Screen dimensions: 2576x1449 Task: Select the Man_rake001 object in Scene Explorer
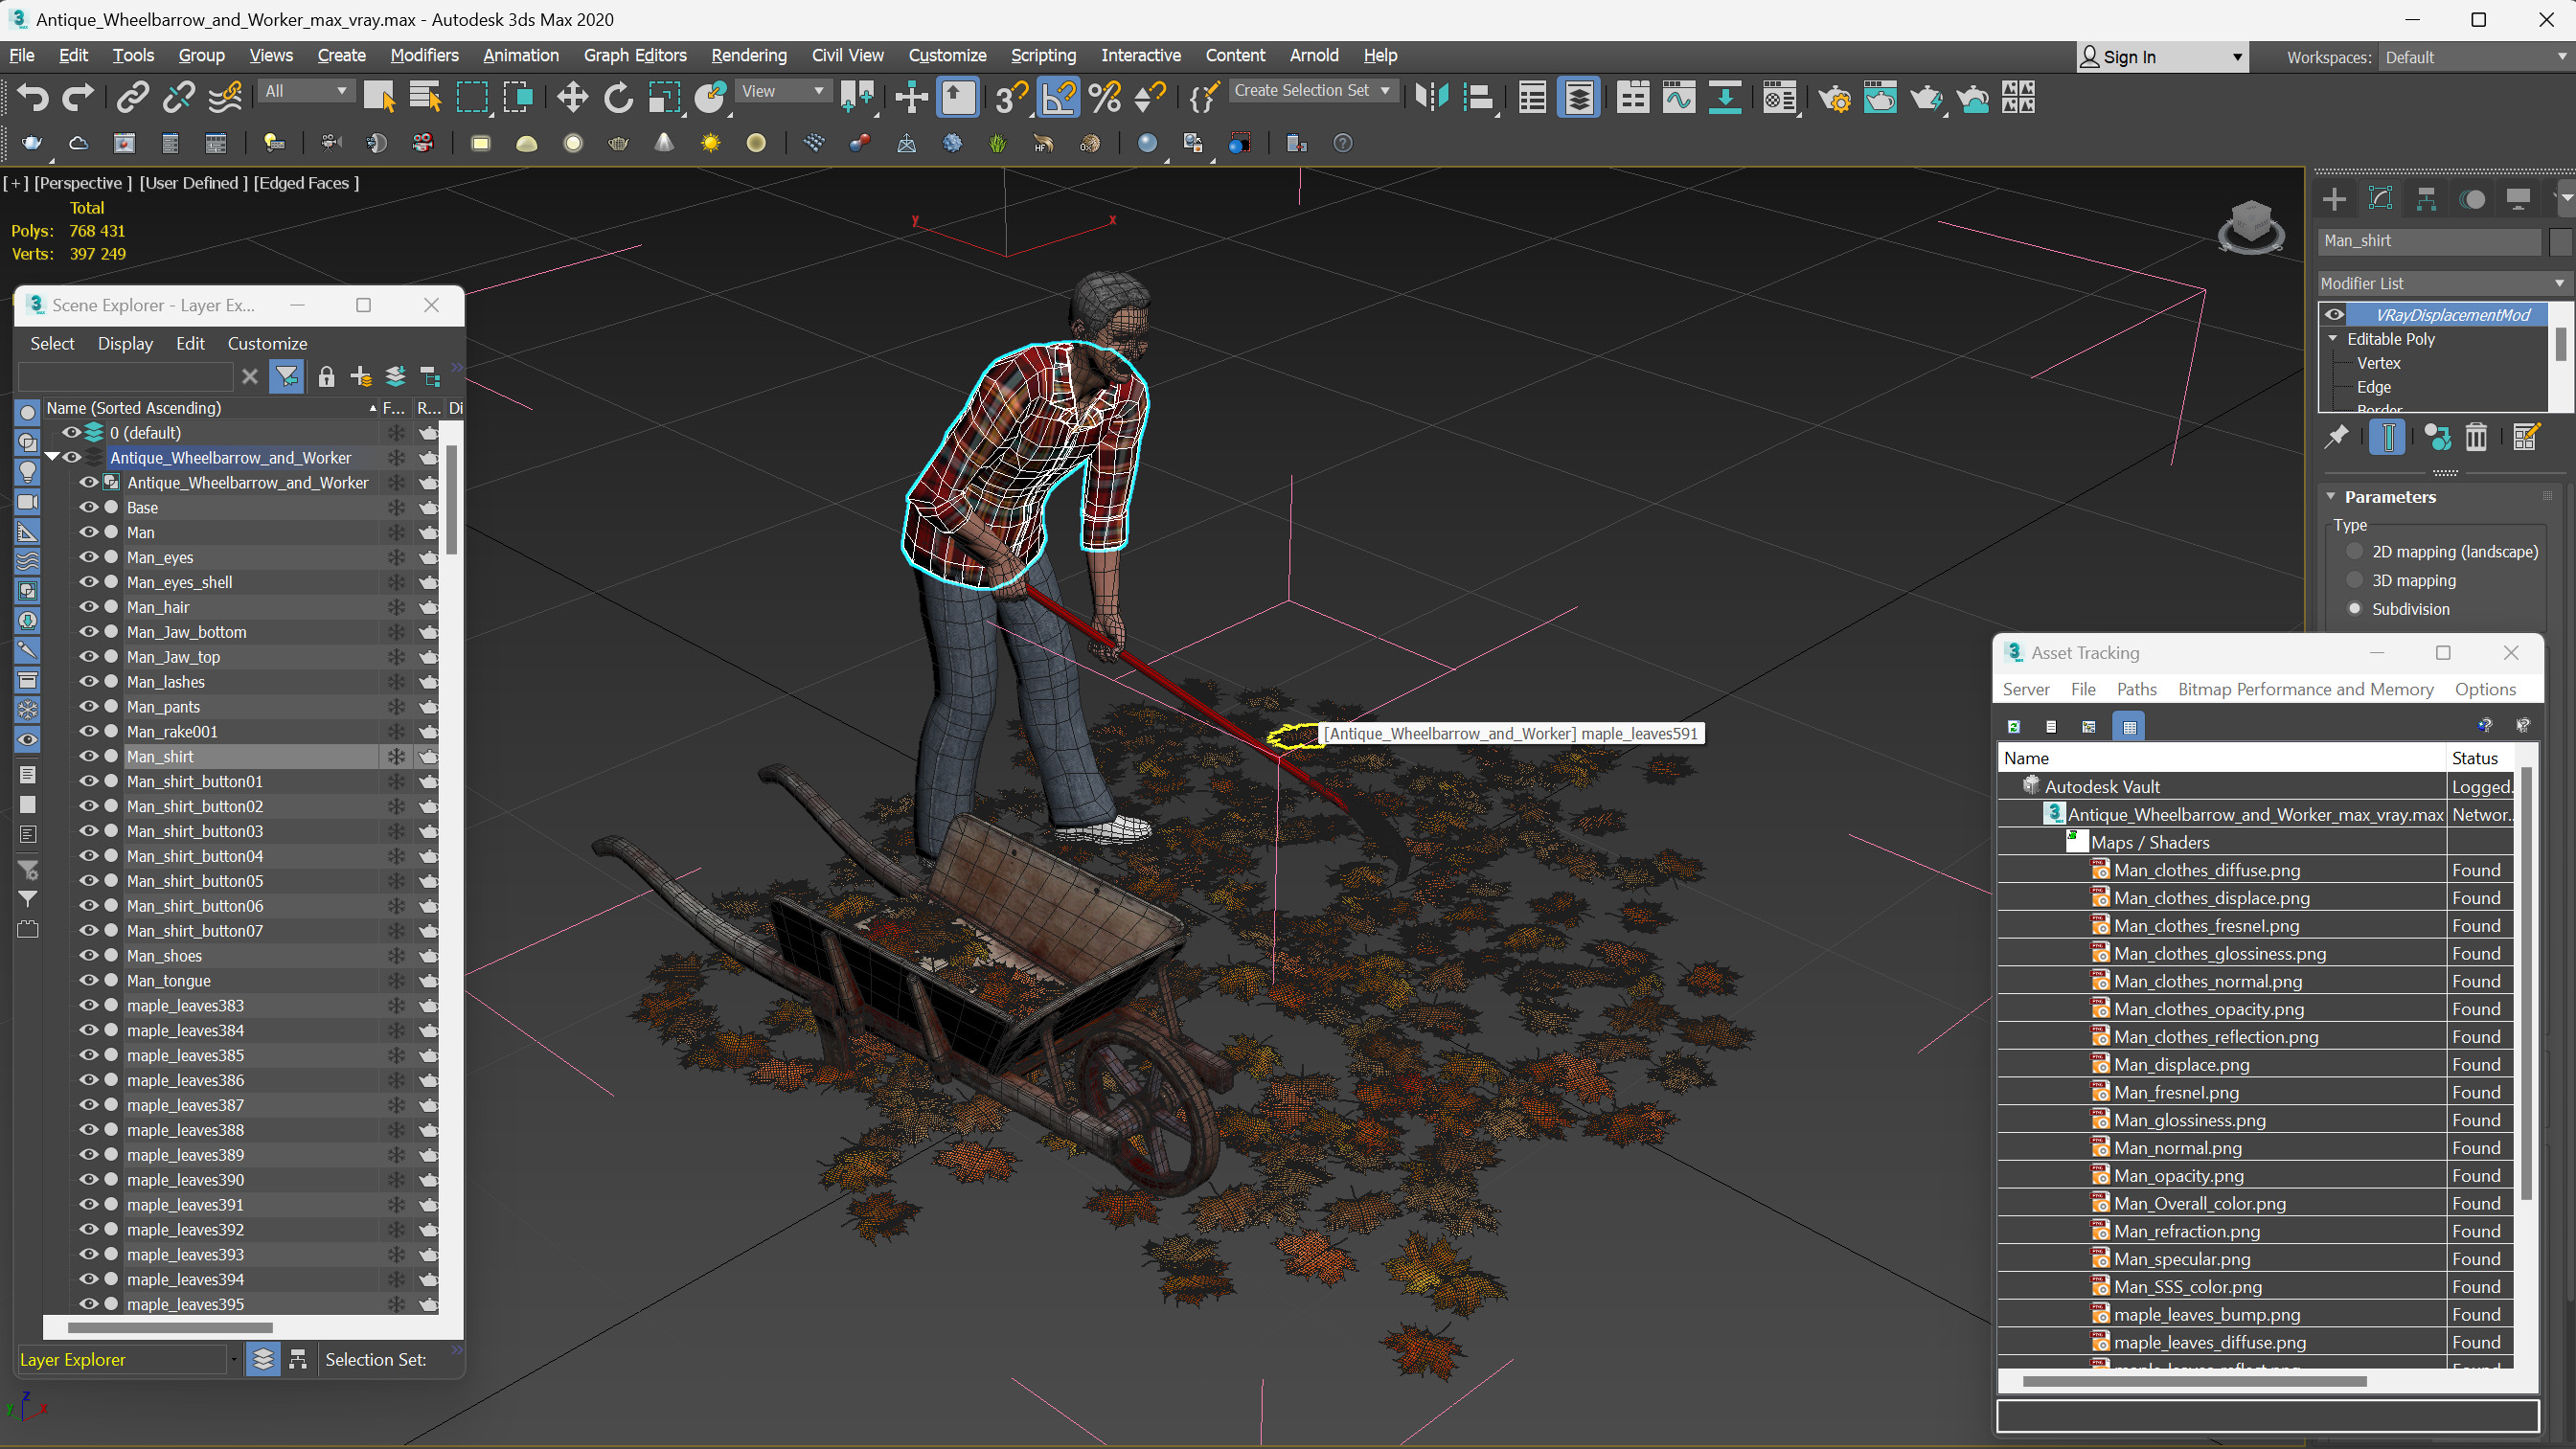(x=172, y=731)
